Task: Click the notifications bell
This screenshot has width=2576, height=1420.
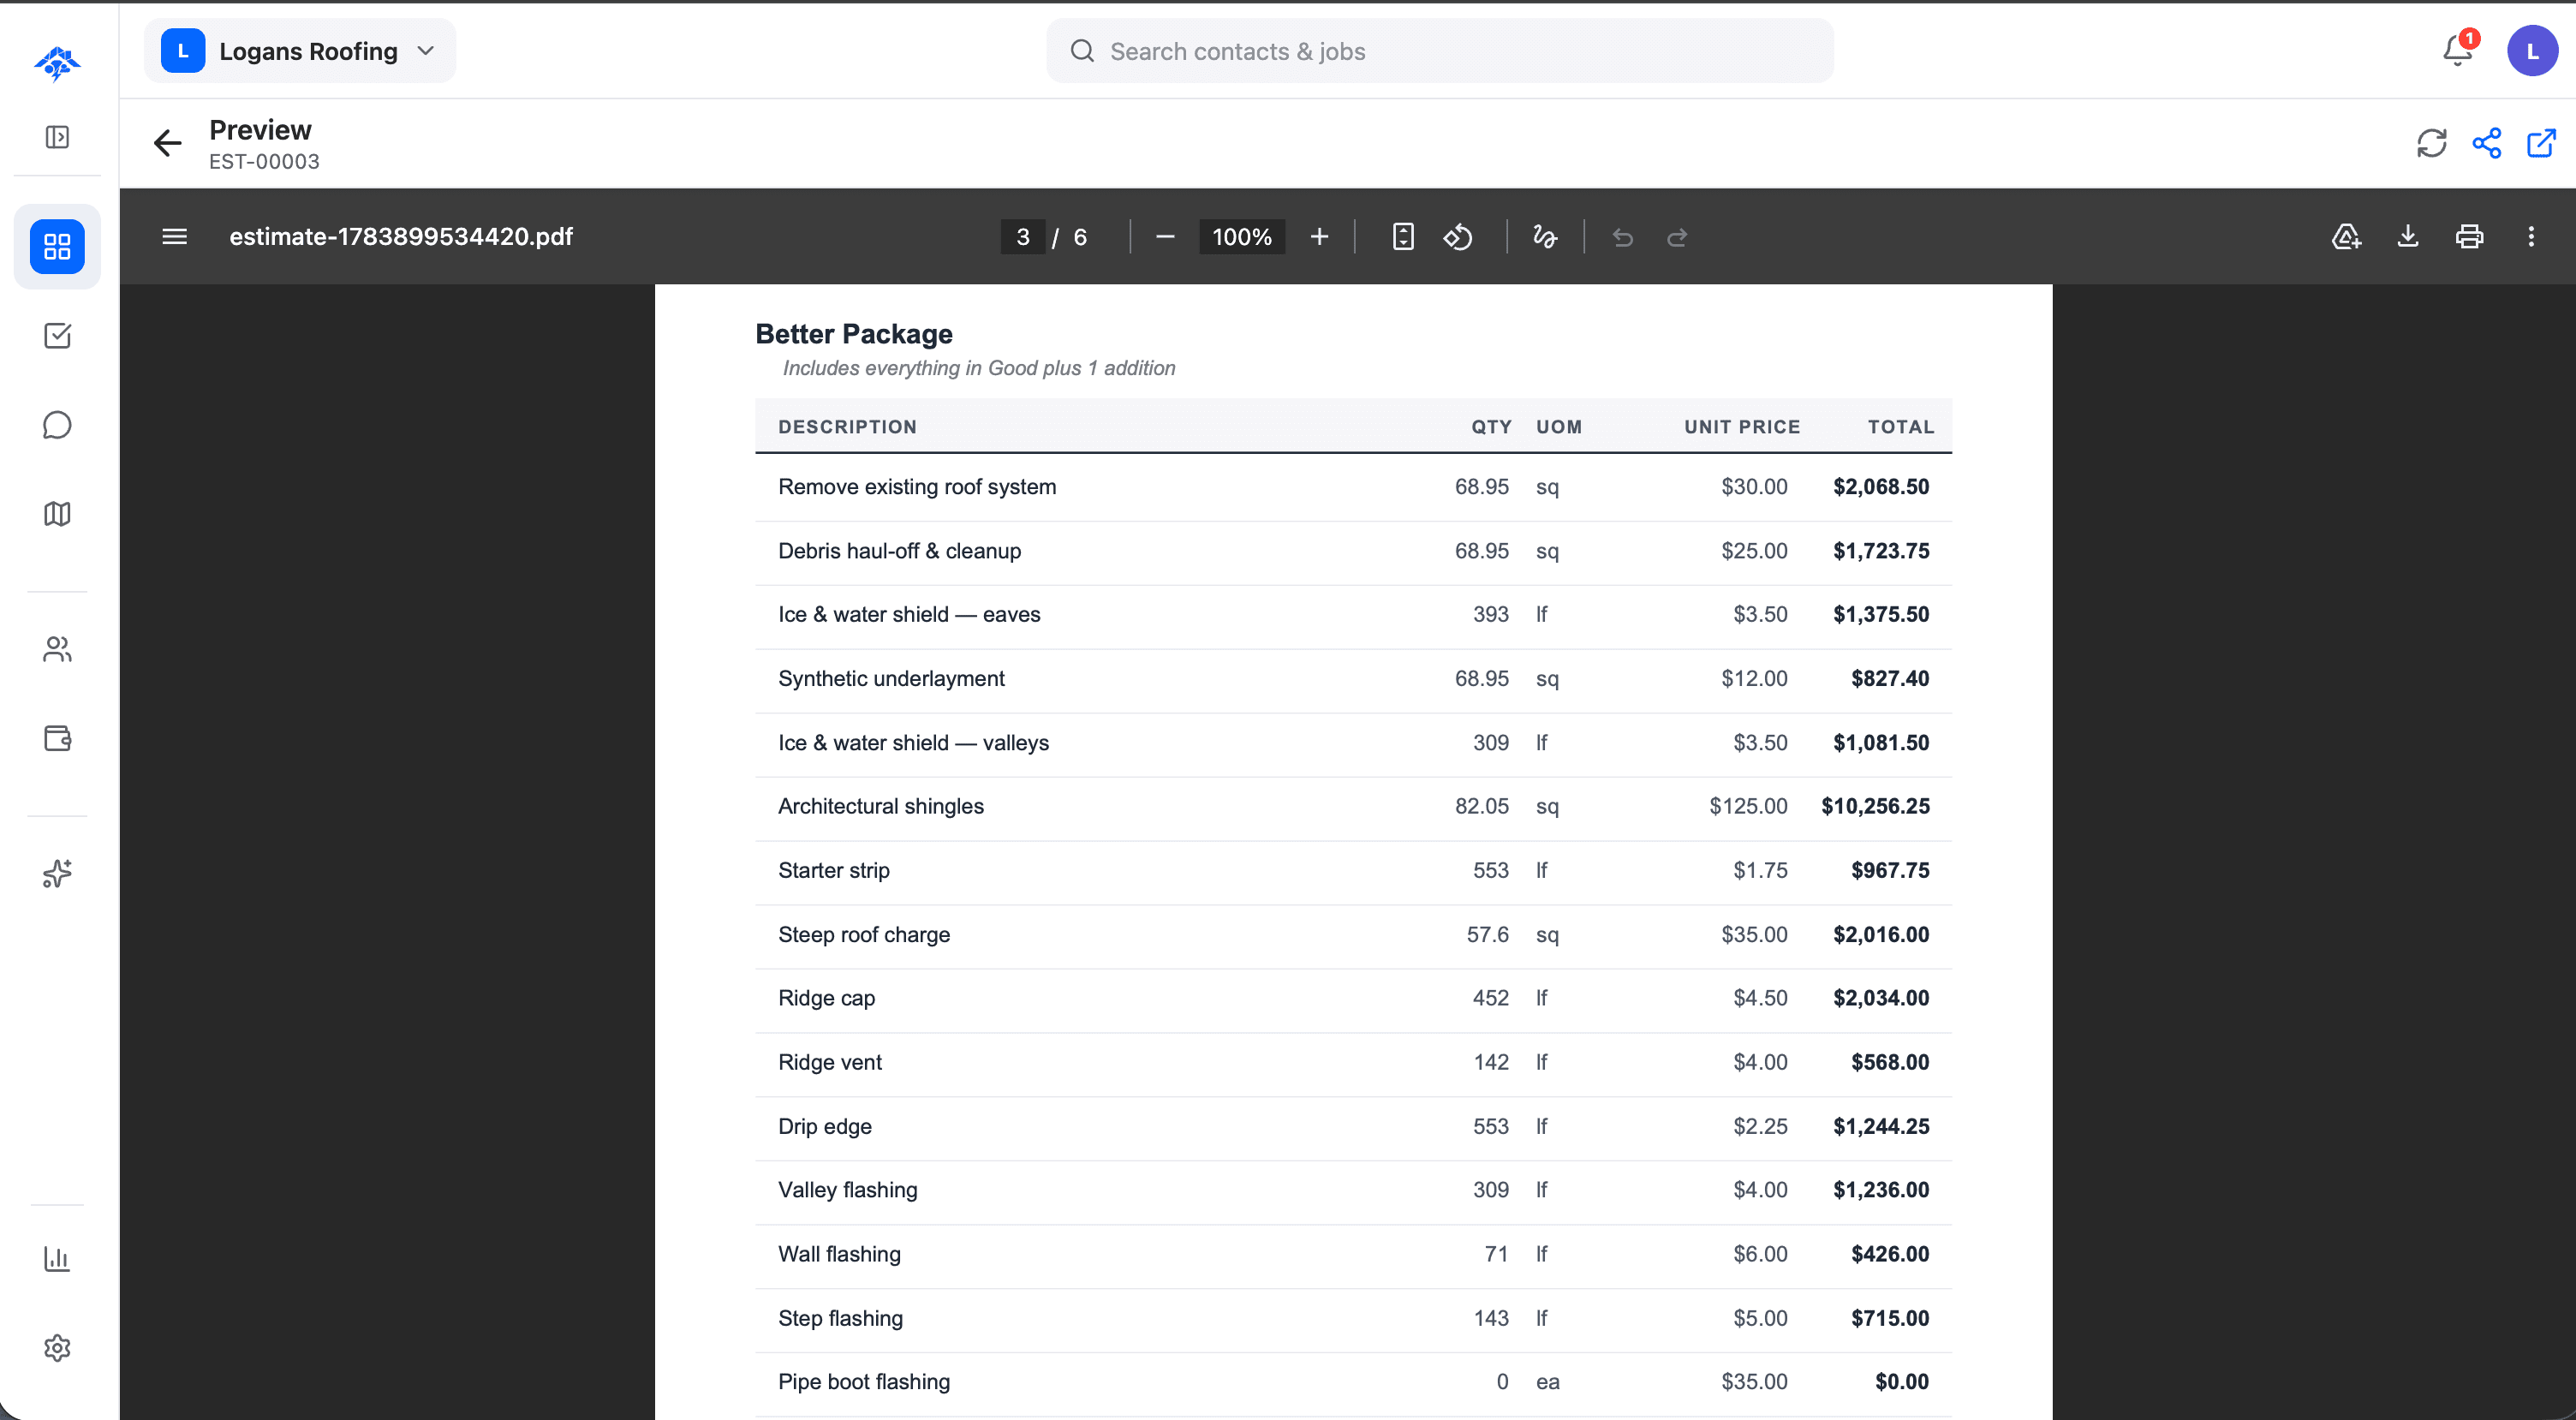Action: 2458,50
